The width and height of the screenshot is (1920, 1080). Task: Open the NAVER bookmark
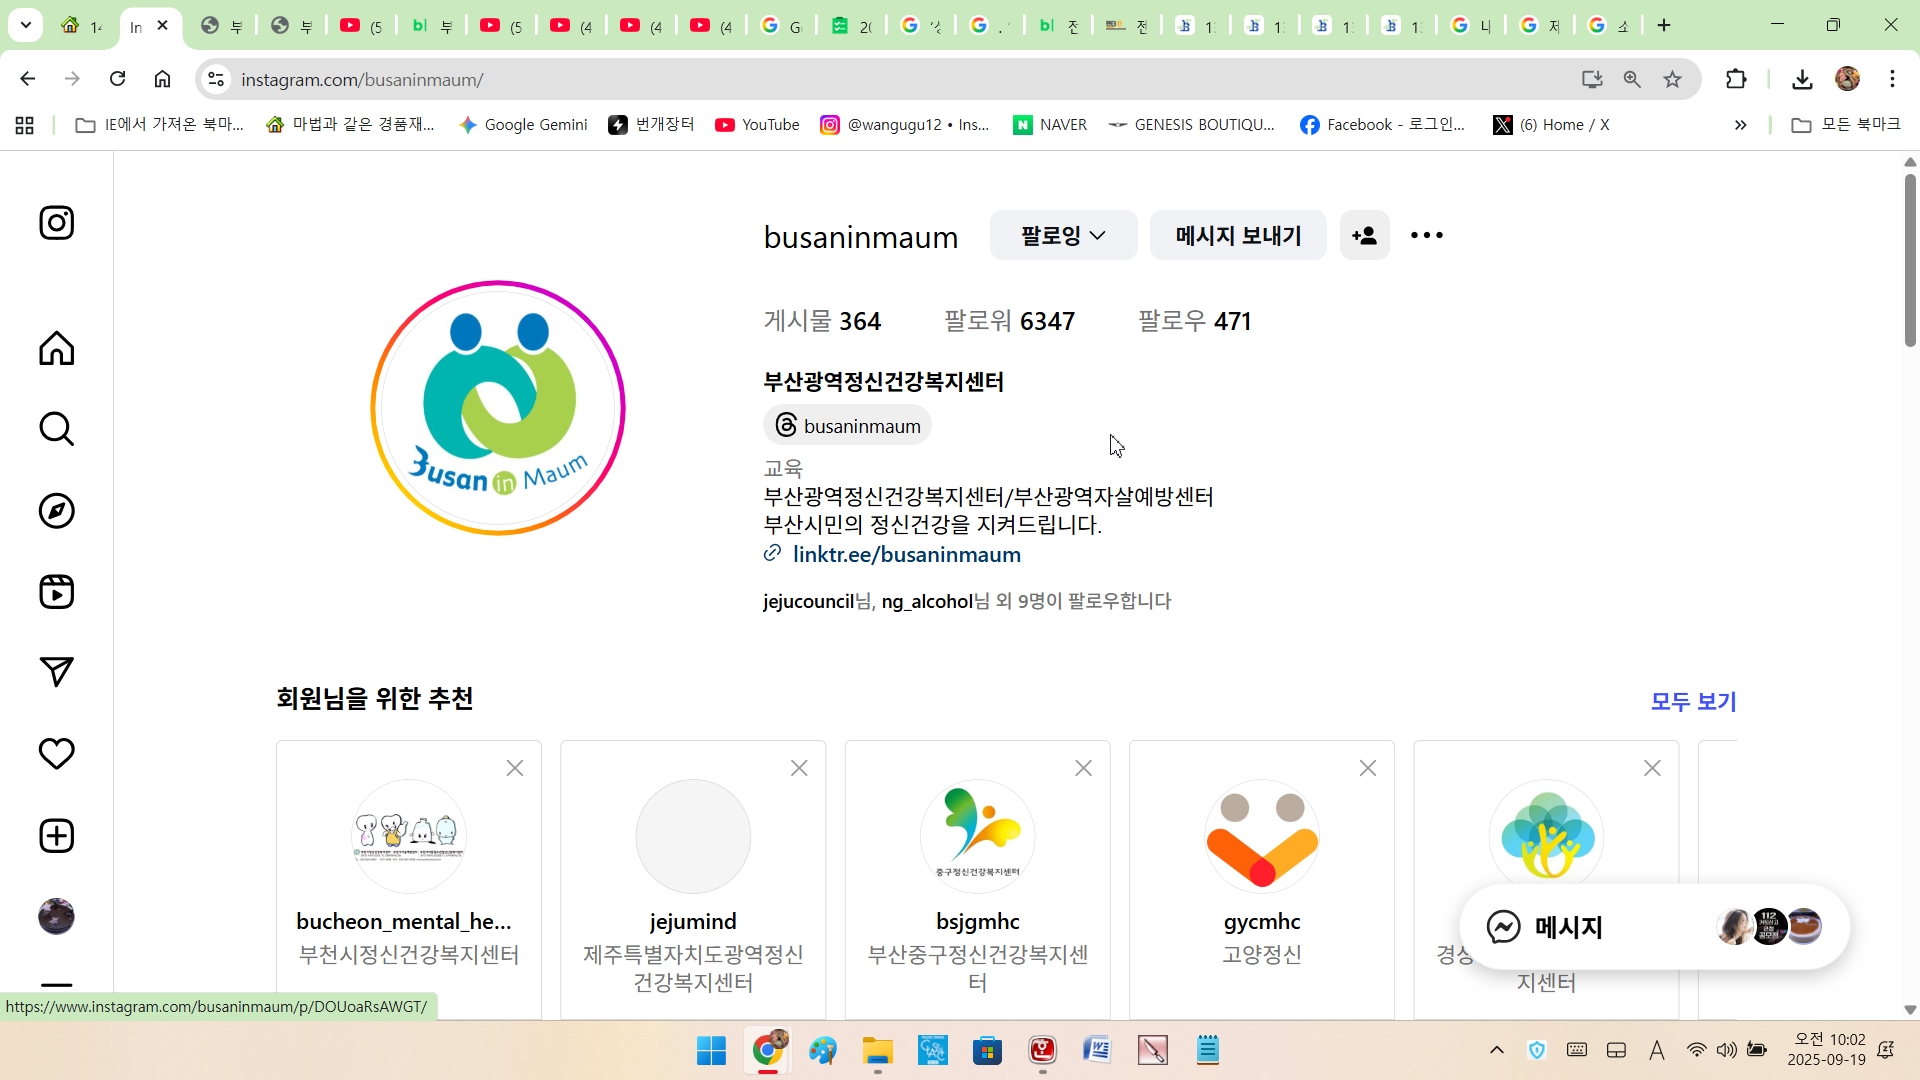[x=1050, y=125]
